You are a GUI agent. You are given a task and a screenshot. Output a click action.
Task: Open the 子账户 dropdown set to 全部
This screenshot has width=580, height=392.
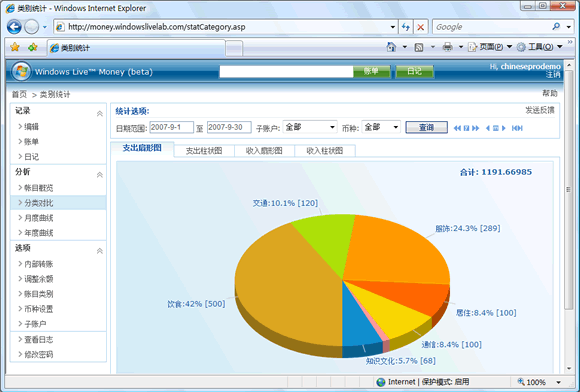pyautogui.click(x=310, y=127)
